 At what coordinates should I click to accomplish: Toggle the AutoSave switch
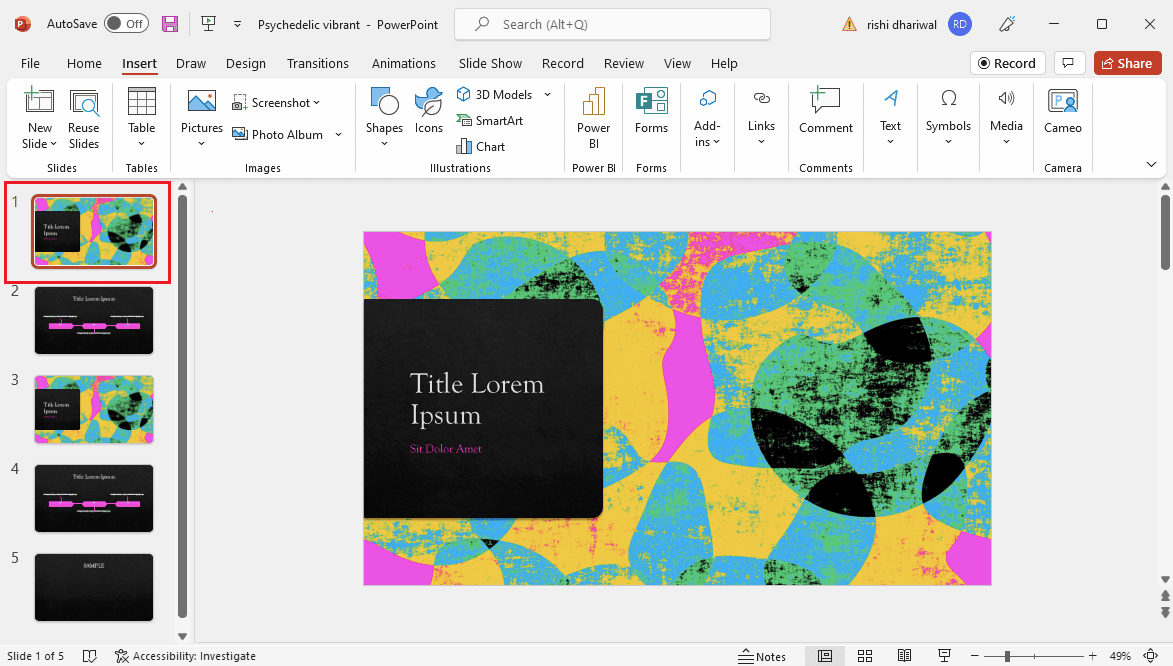(126, 24)
